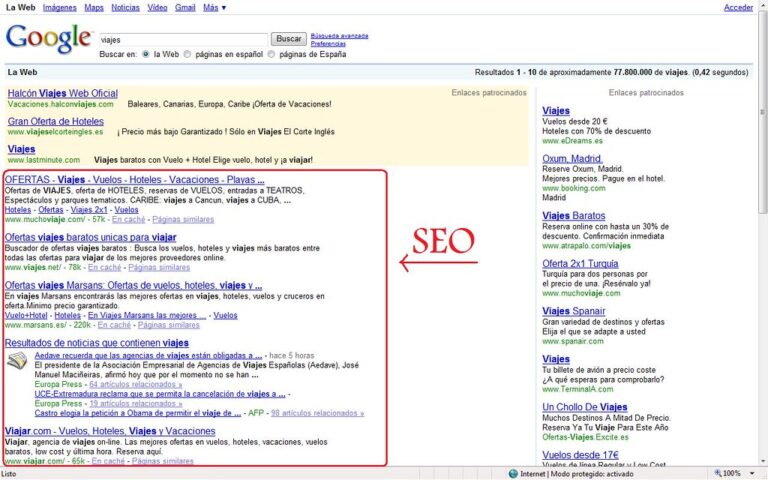Screen dimensions: 768x480
Task: Open Preferencias link
Action: tap(328, 44)
